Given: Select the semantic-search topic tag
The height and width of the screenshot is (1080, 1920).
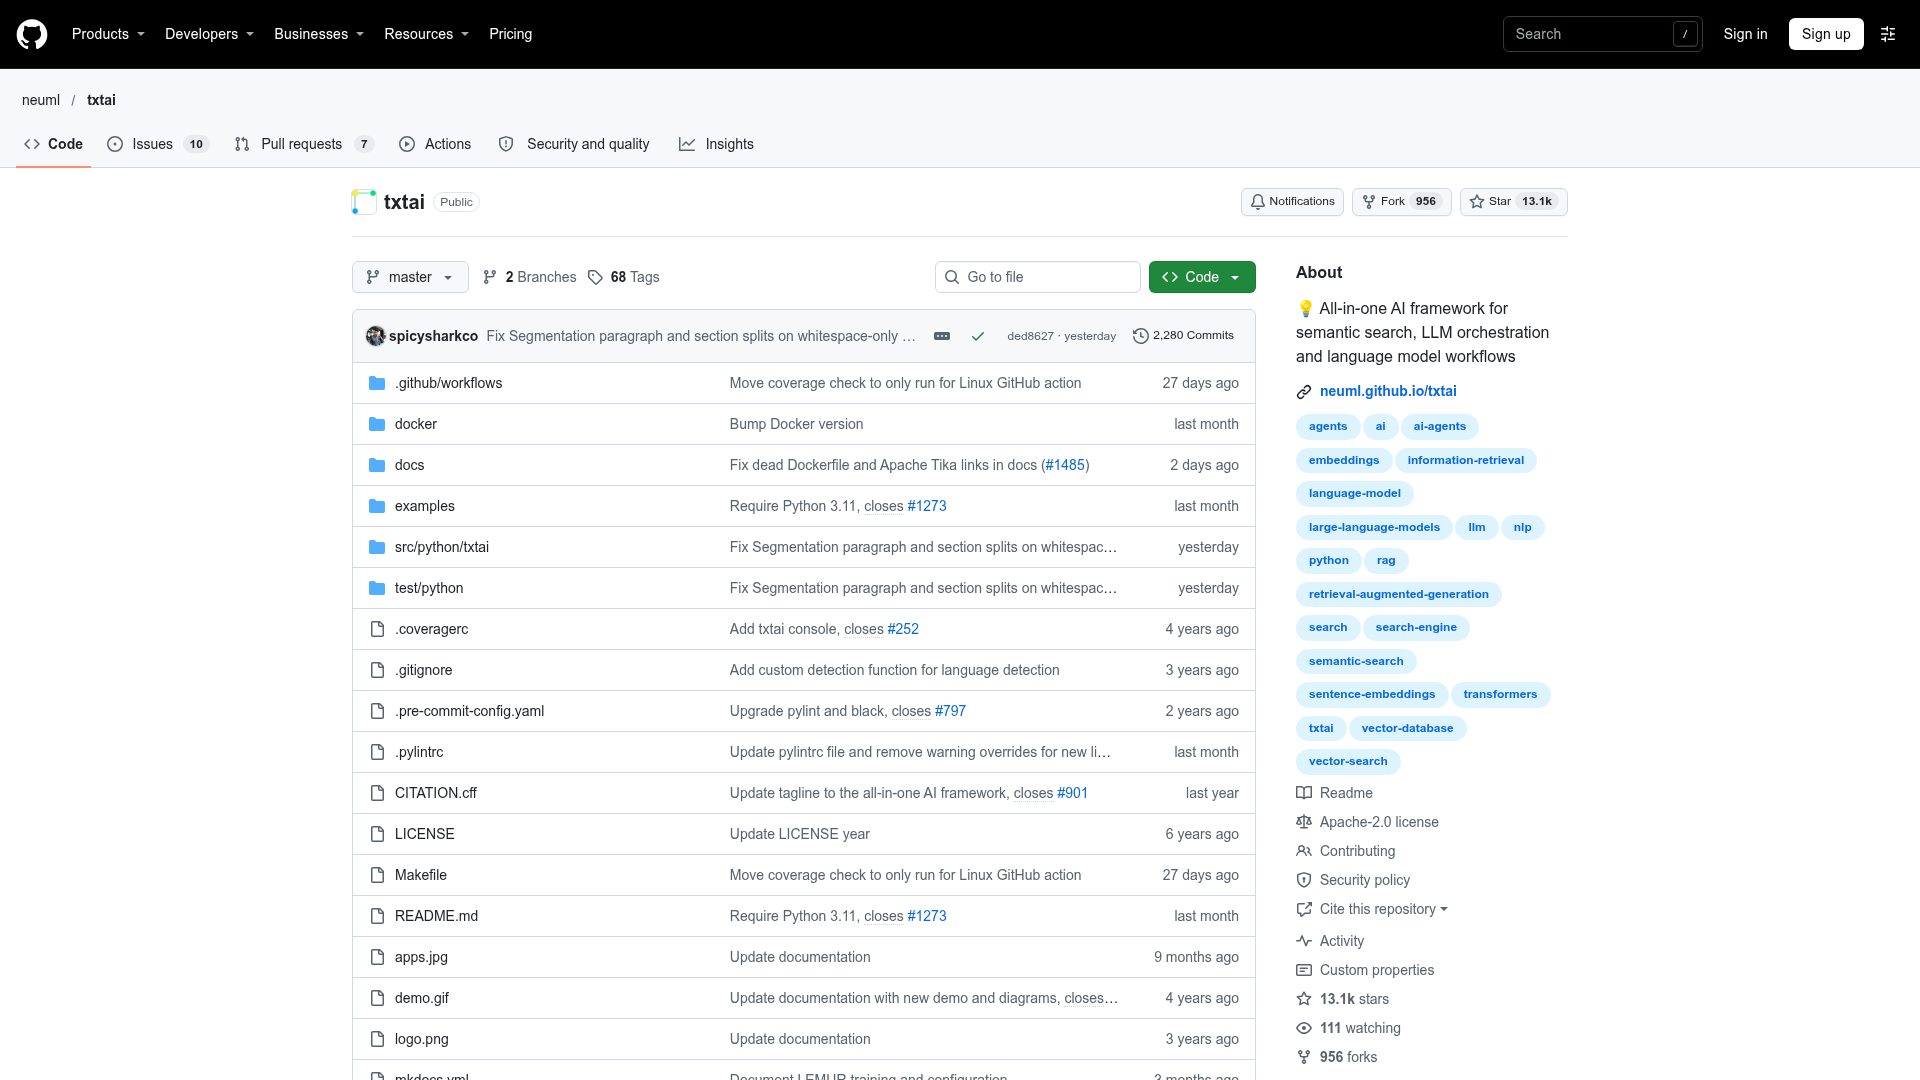Looking at the screenshot, I should click(1356, 661).
